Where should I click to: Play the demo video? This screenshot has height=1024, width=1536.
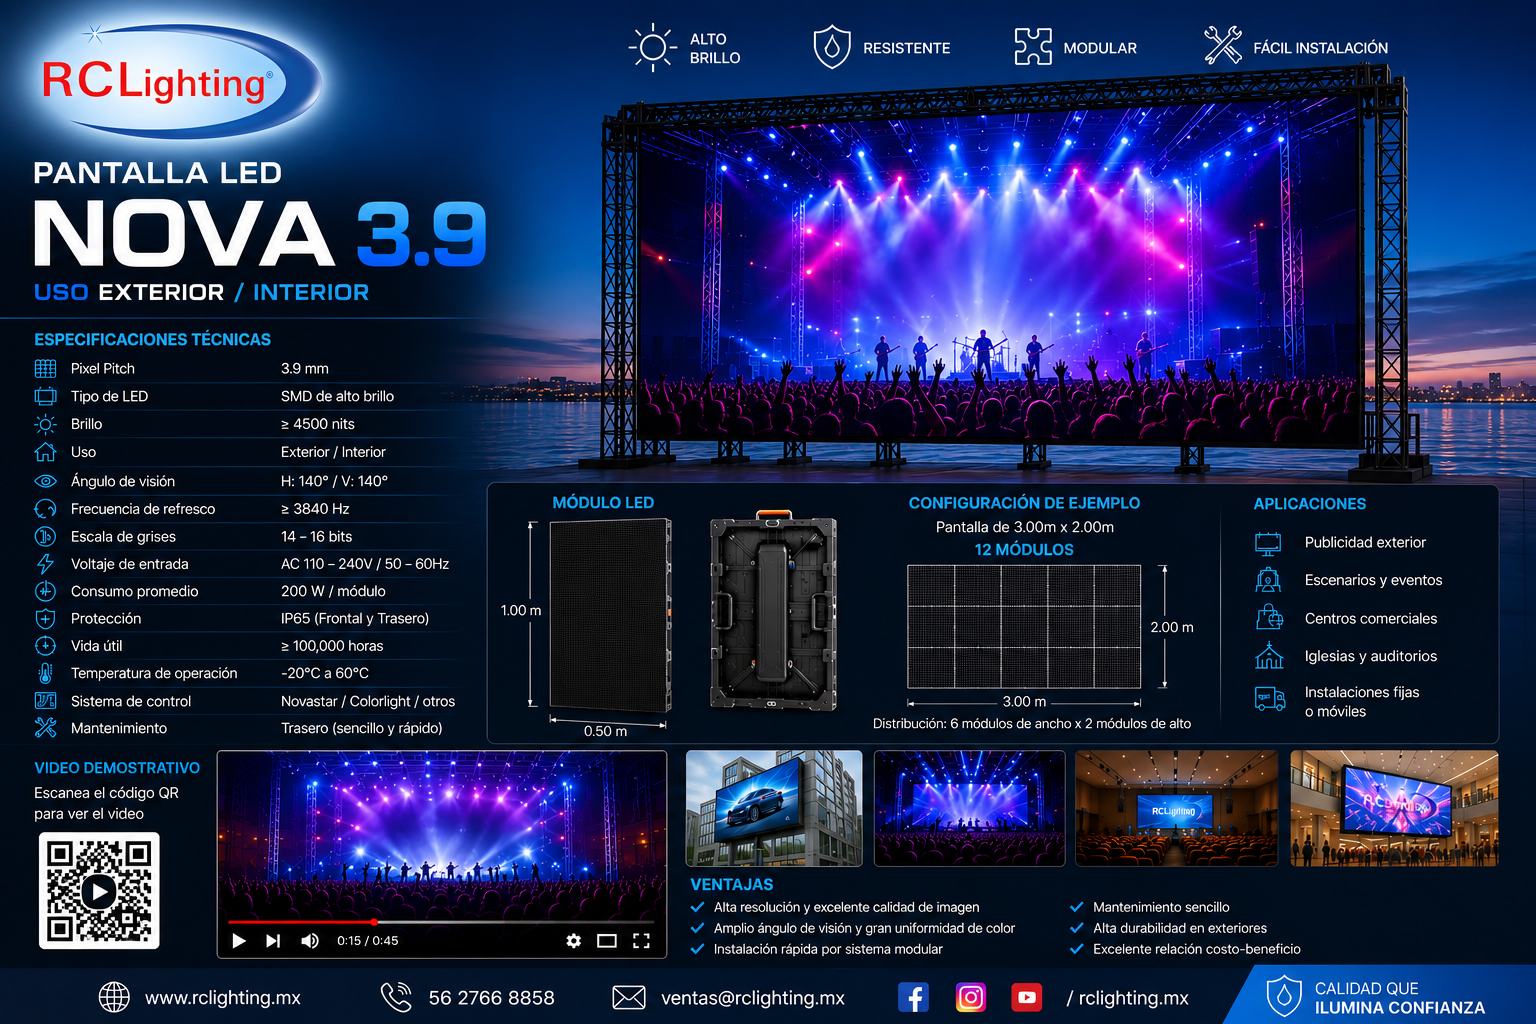tap(239, 941)
